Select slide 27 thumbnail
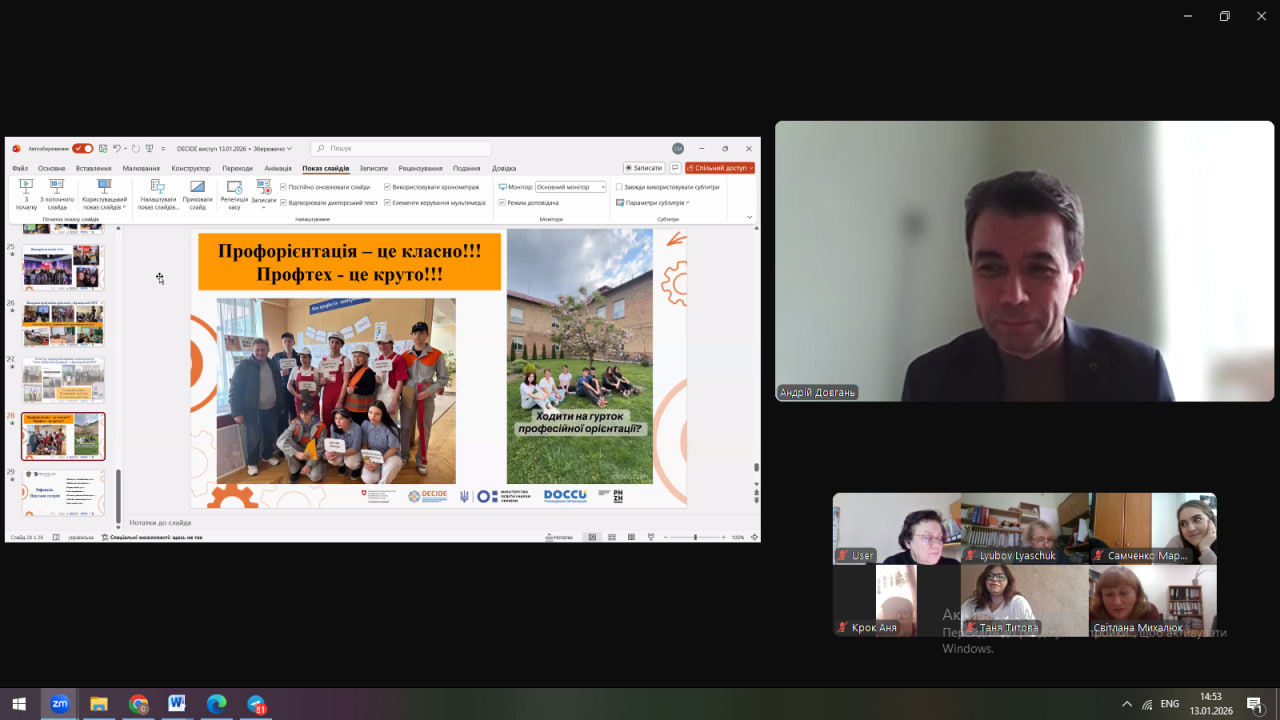 pos(63,380)
